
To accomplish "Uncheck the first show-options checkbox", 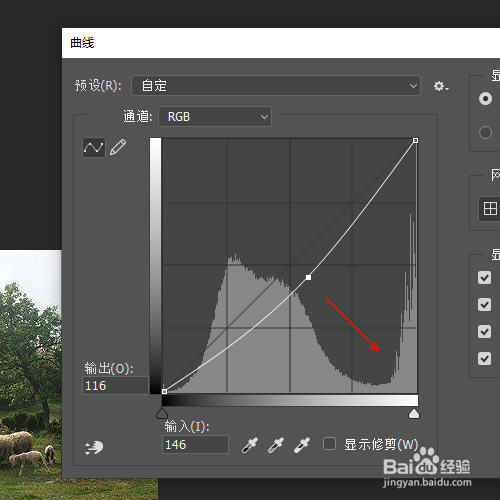I will tap(484, 277).
